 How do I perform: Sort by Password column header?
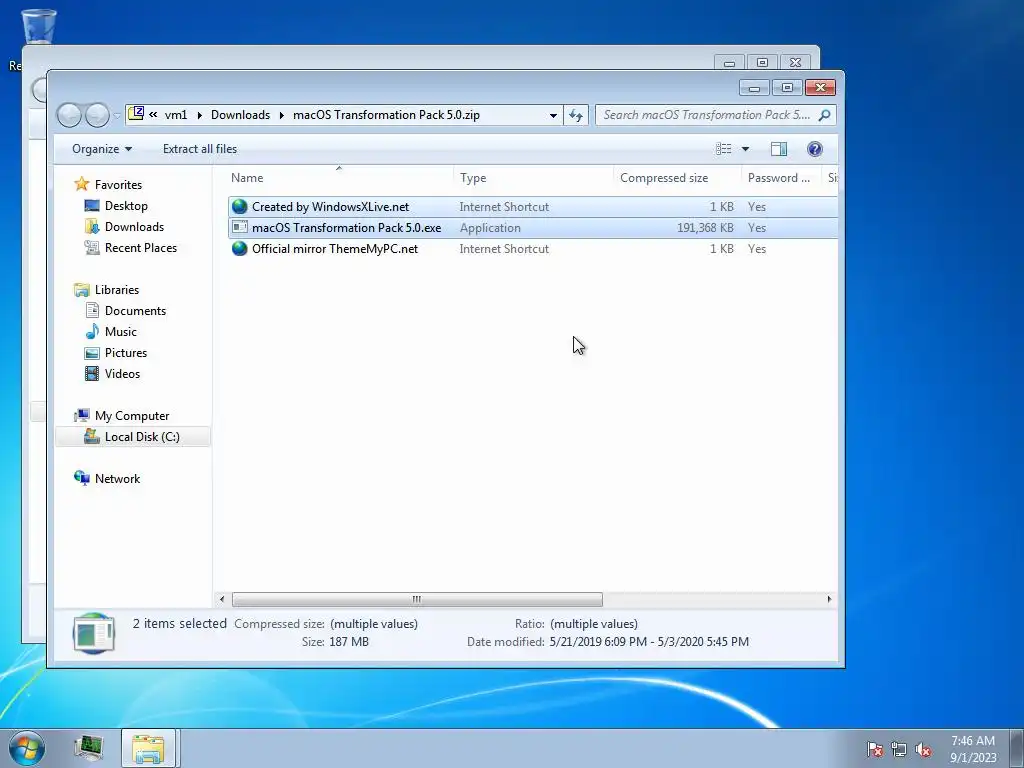coord(780,178)
